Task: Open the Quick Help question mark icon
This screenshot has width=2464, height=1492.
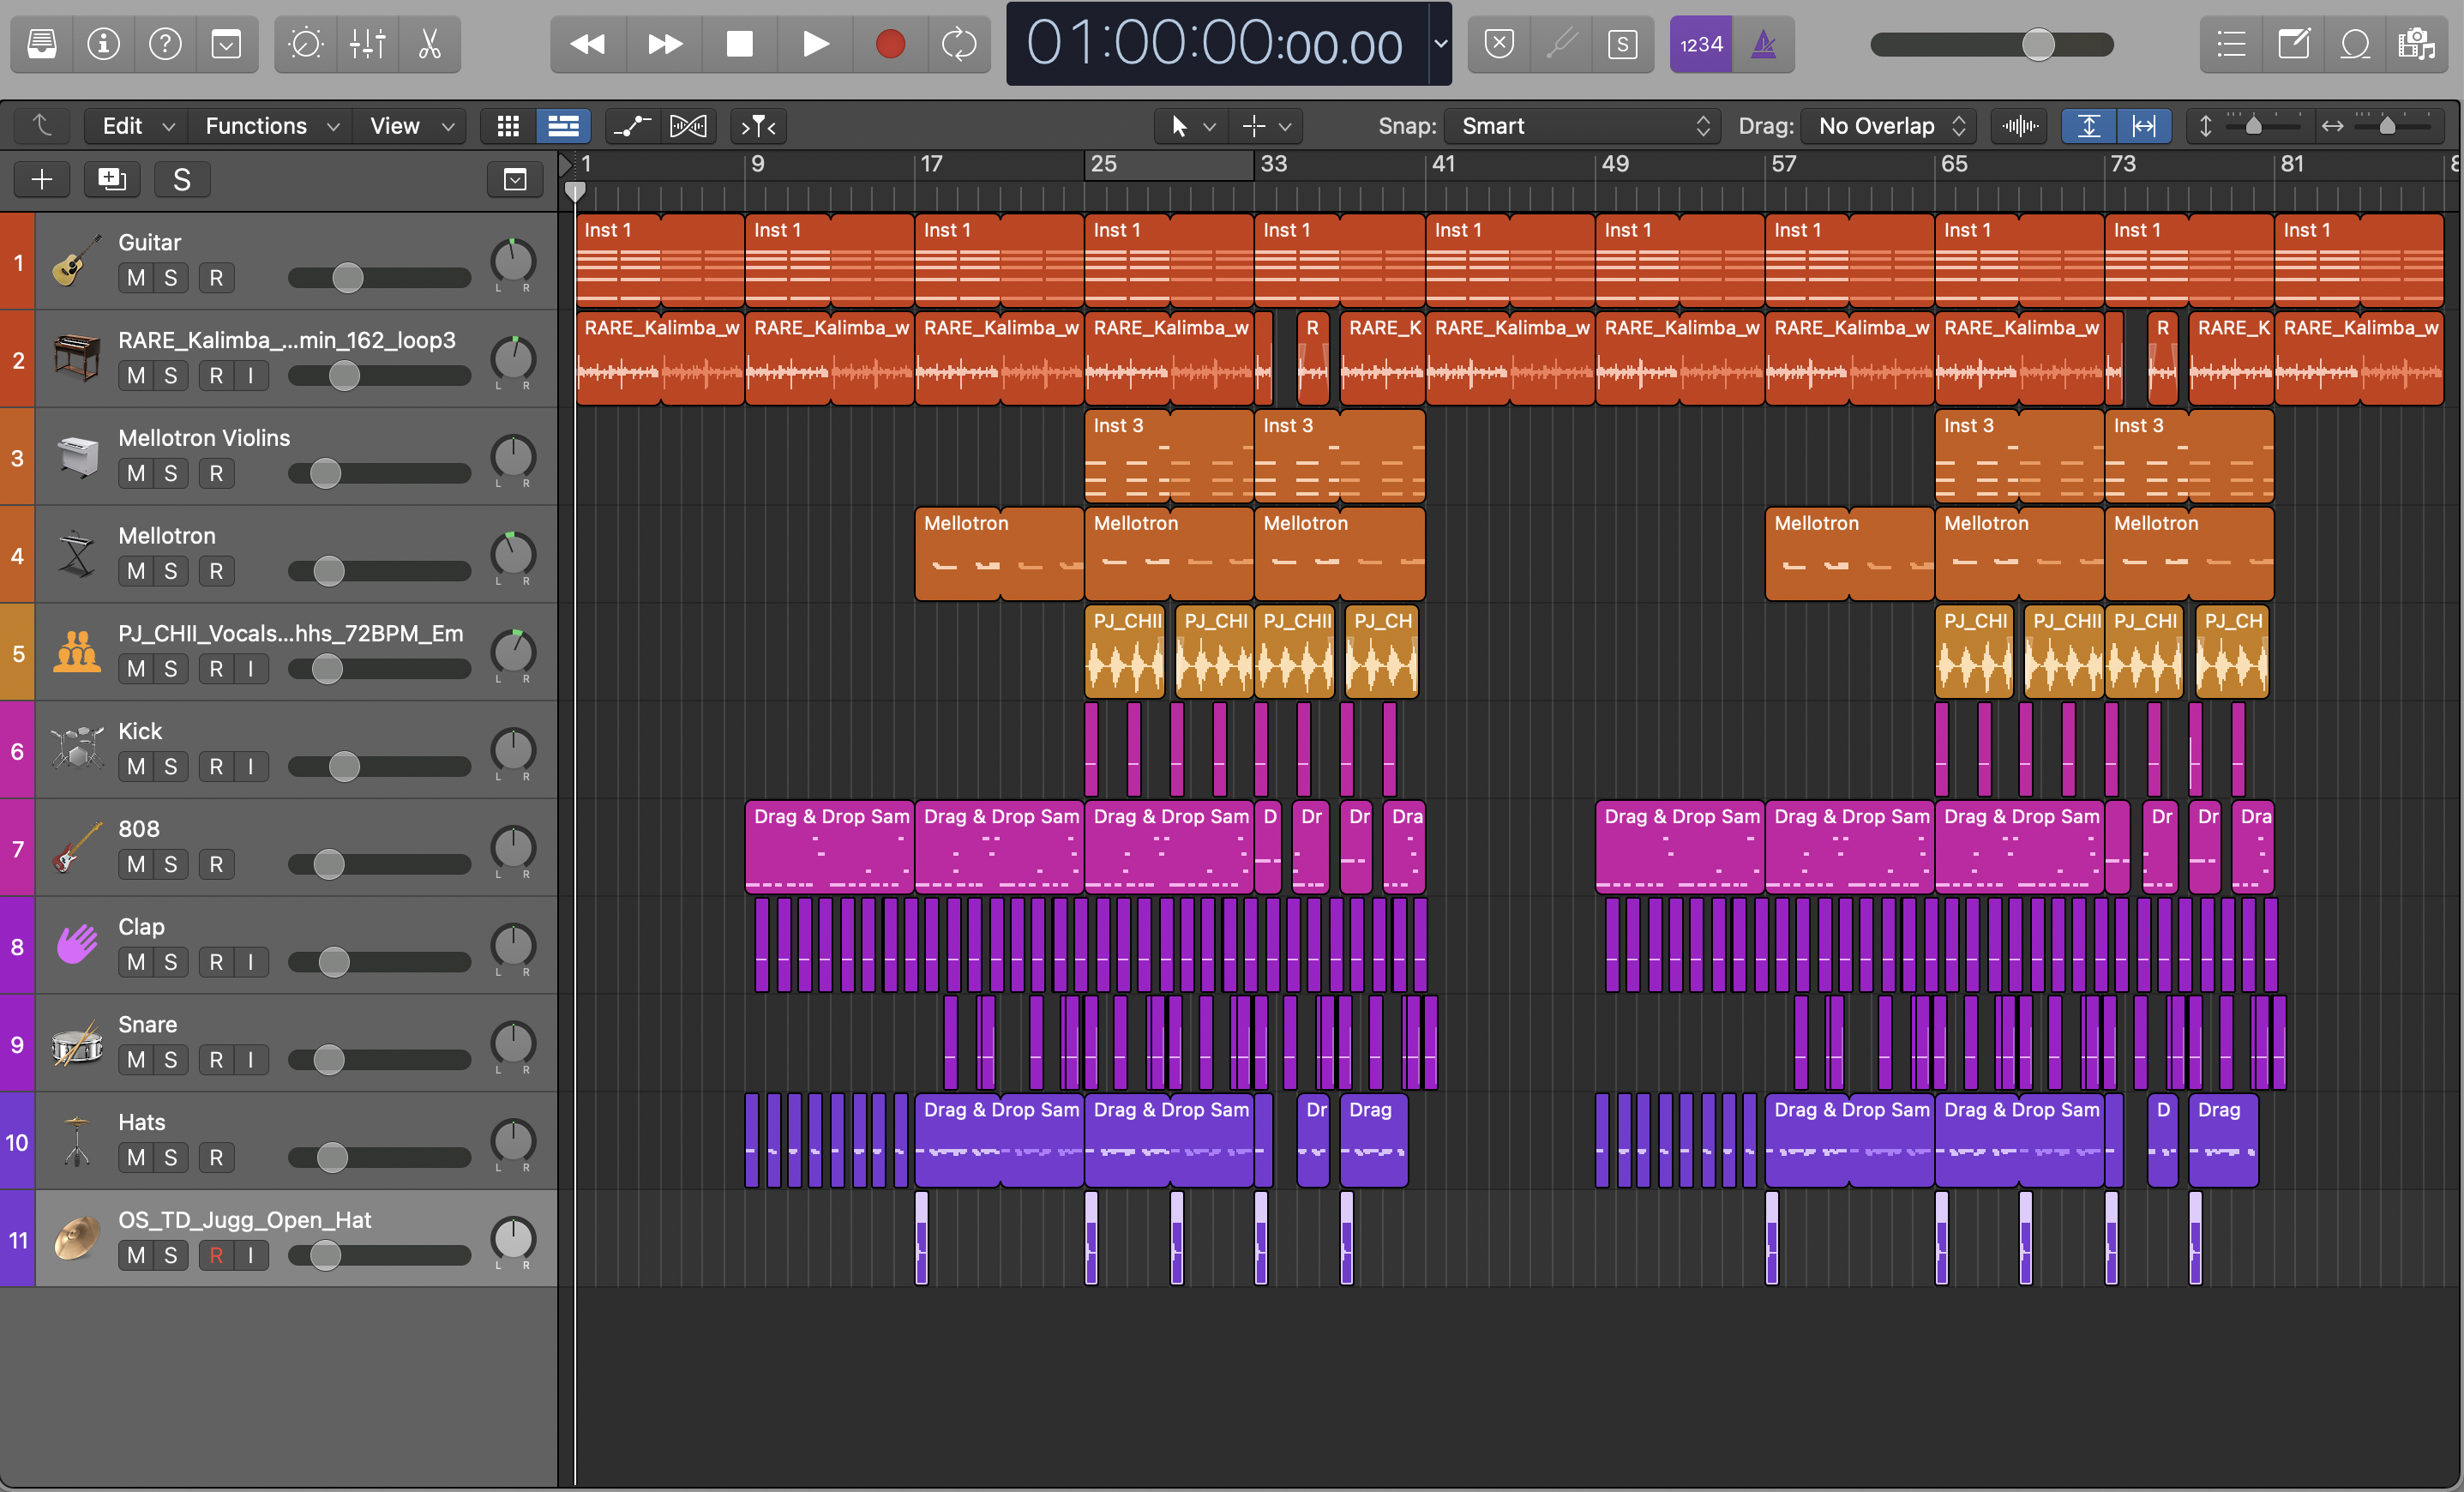Action: pos(165,44)
